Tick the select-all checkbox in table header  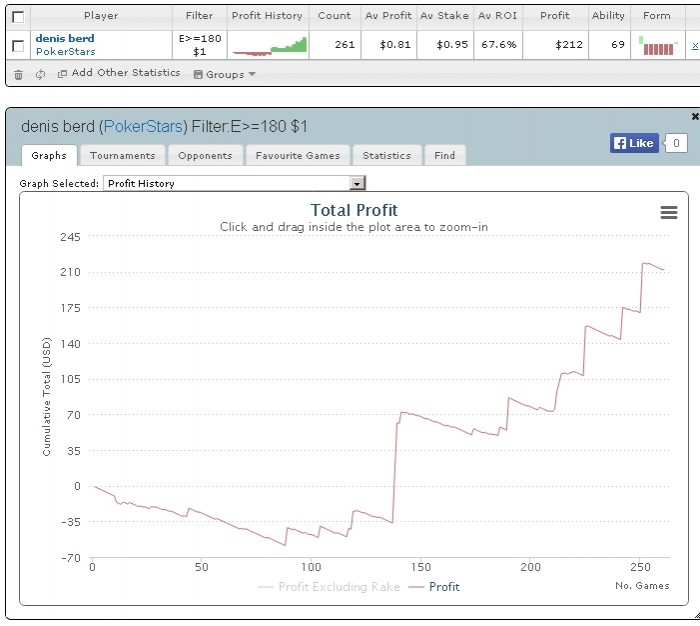[18, 17]
